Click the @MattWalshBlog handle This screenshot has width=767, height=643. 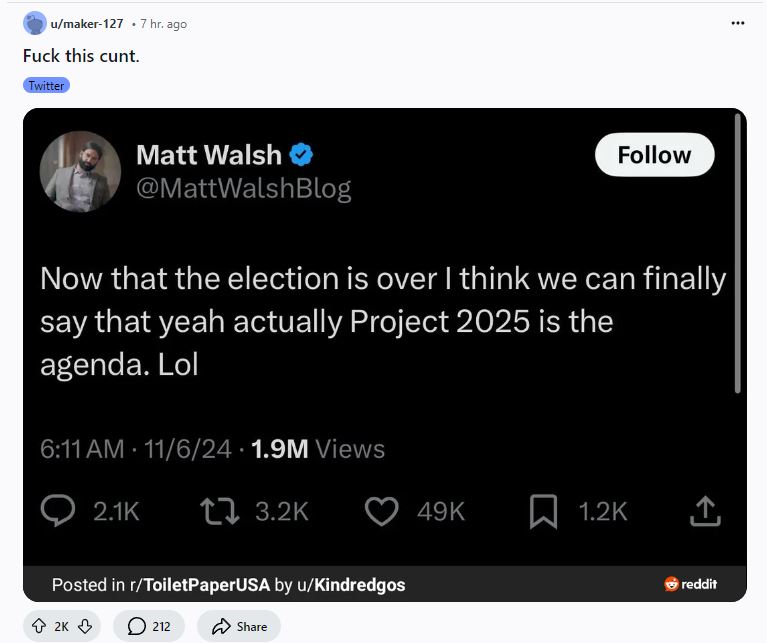(x=244, y=189)
